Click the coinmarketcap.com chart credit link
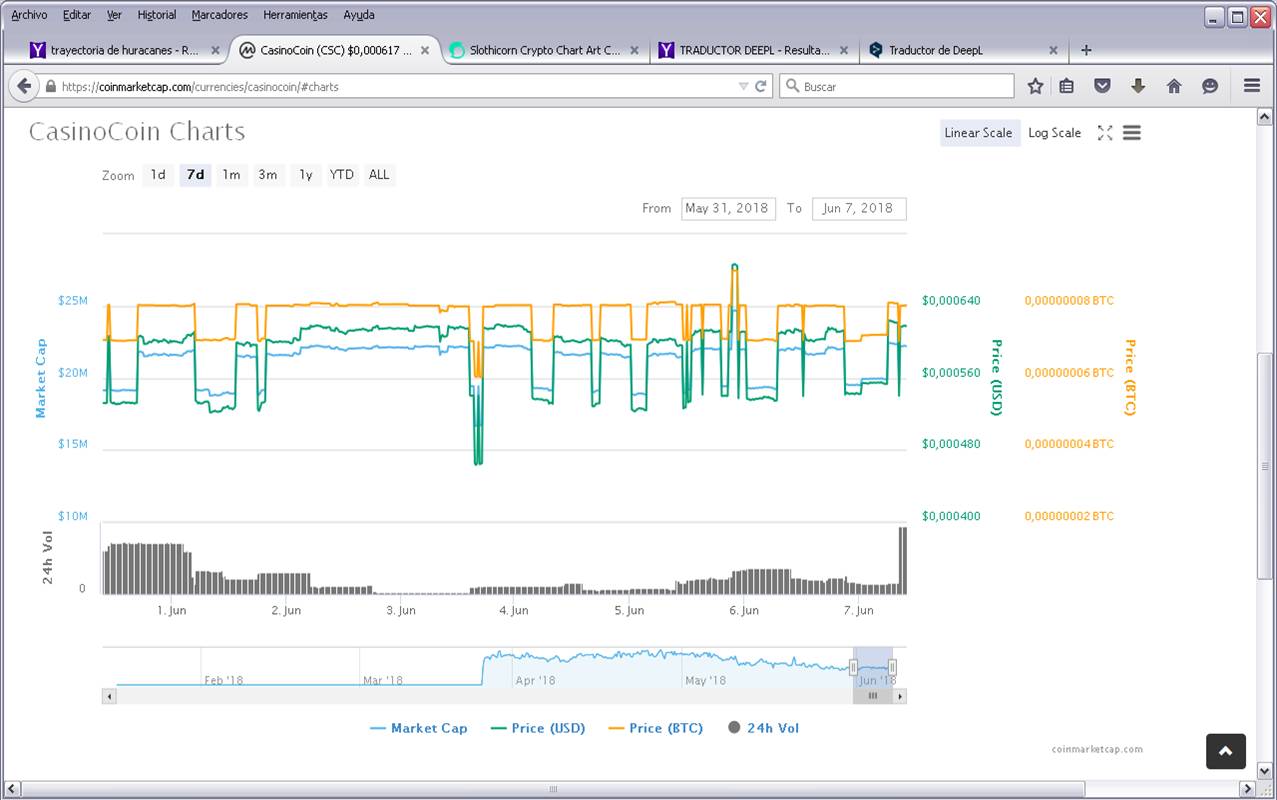Image resolution: width=1277 pixels, height=800 pixels. pyautogui.click(x=1097, y=749)
